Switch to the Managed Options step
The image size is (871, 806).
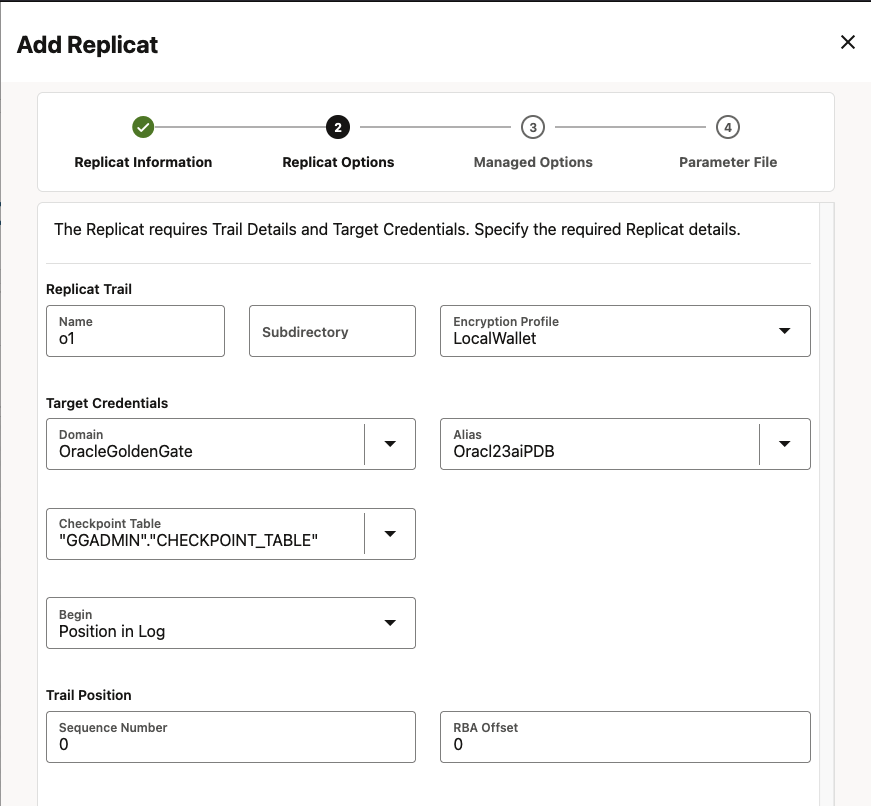click(x=532, y=162)
